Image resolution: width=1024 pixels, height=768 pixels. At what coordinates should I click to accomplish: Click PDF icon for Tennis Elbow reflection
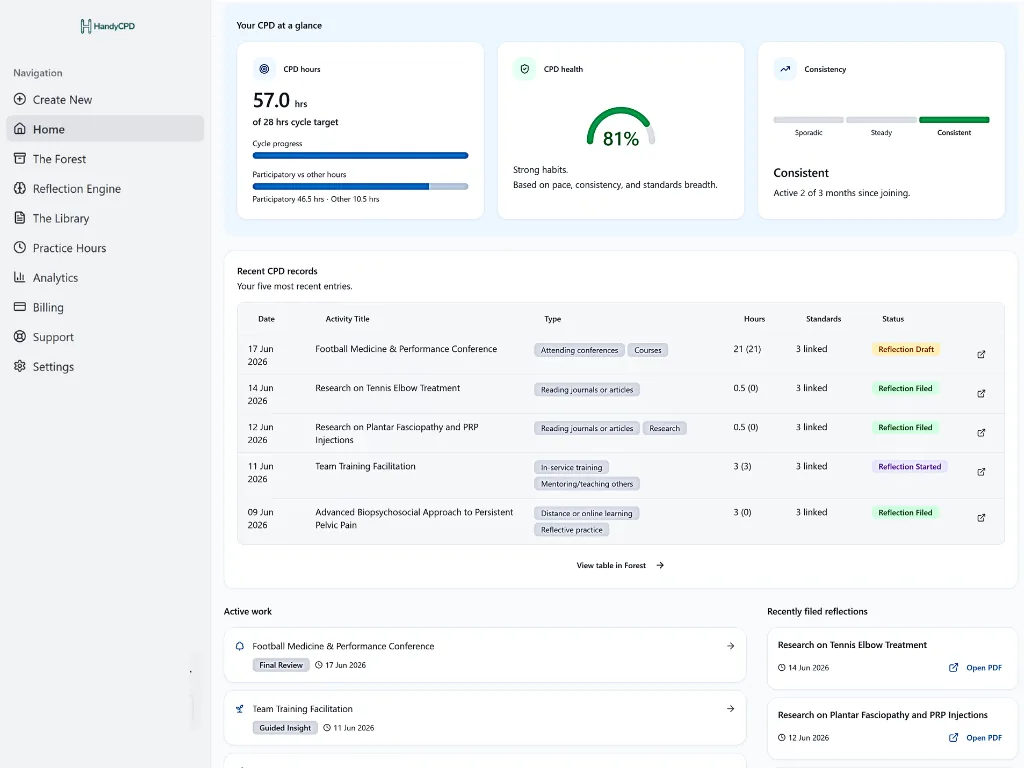(953, 667)
